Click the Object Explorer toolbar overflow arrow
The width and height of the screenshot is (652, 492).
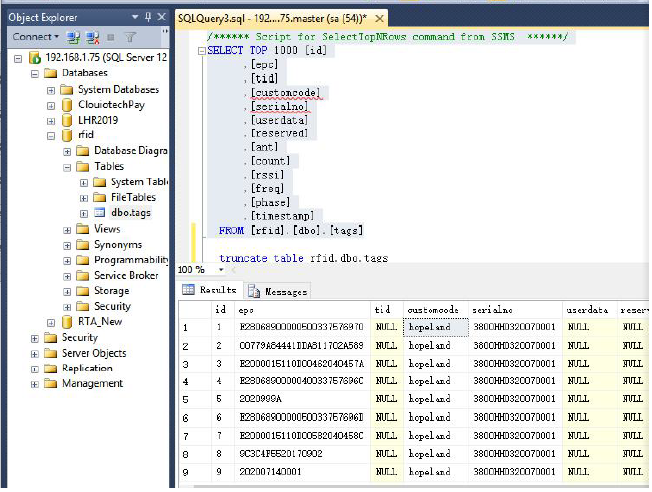coord(165,31)
